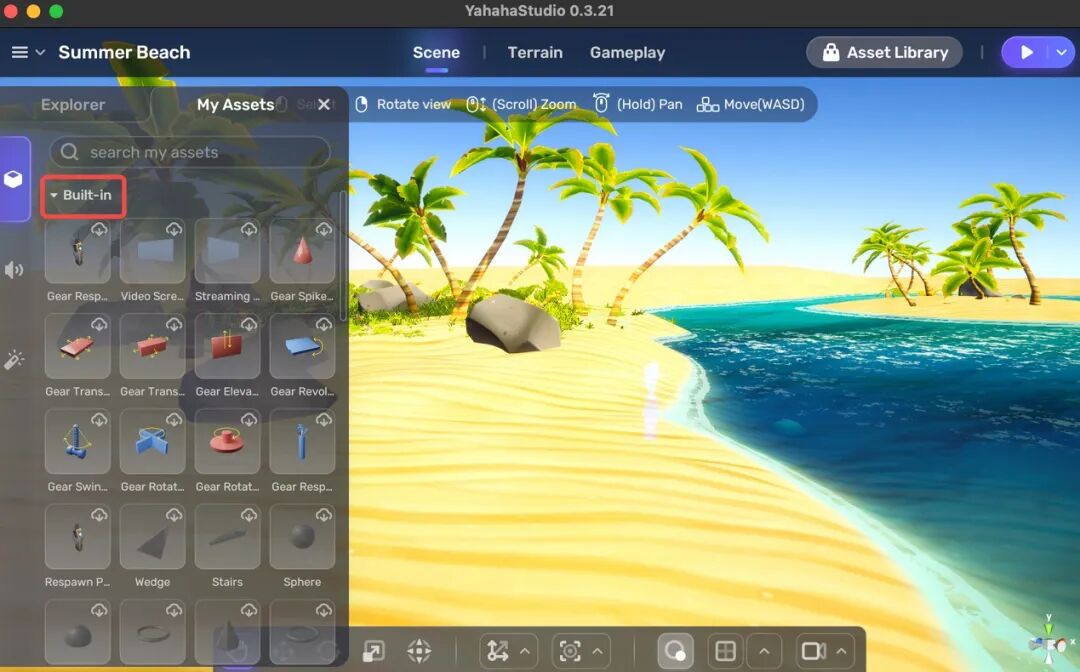Image resolution: width=1080 pixels, height=672 pixels.
Task: Expand transform tool options chevron
Action: point(525,651)
